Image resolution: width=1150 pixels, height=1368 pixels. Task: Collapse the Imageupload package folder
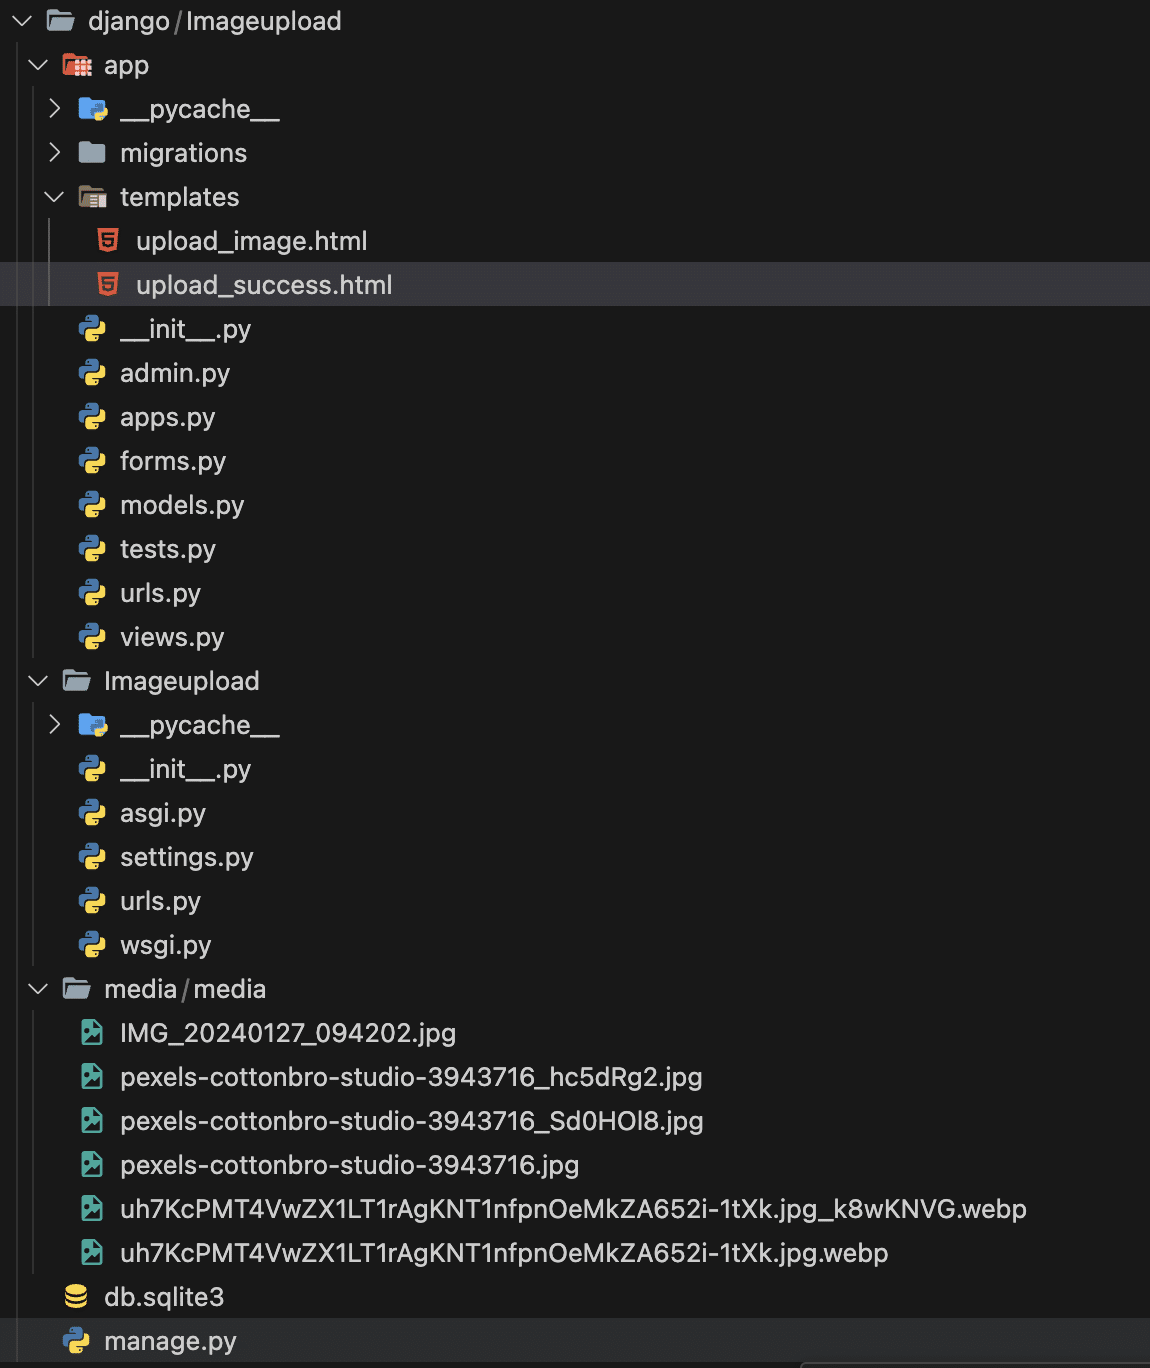click(x=38, y=681)
